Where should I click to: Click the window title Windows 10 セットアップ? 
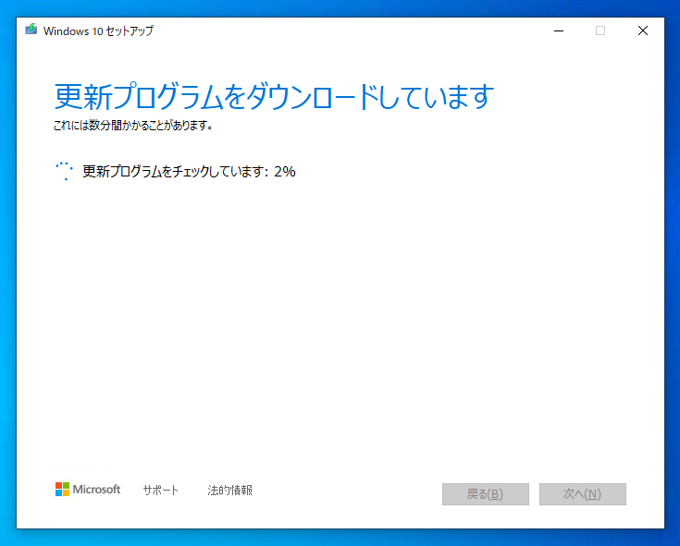click(98, 31)
